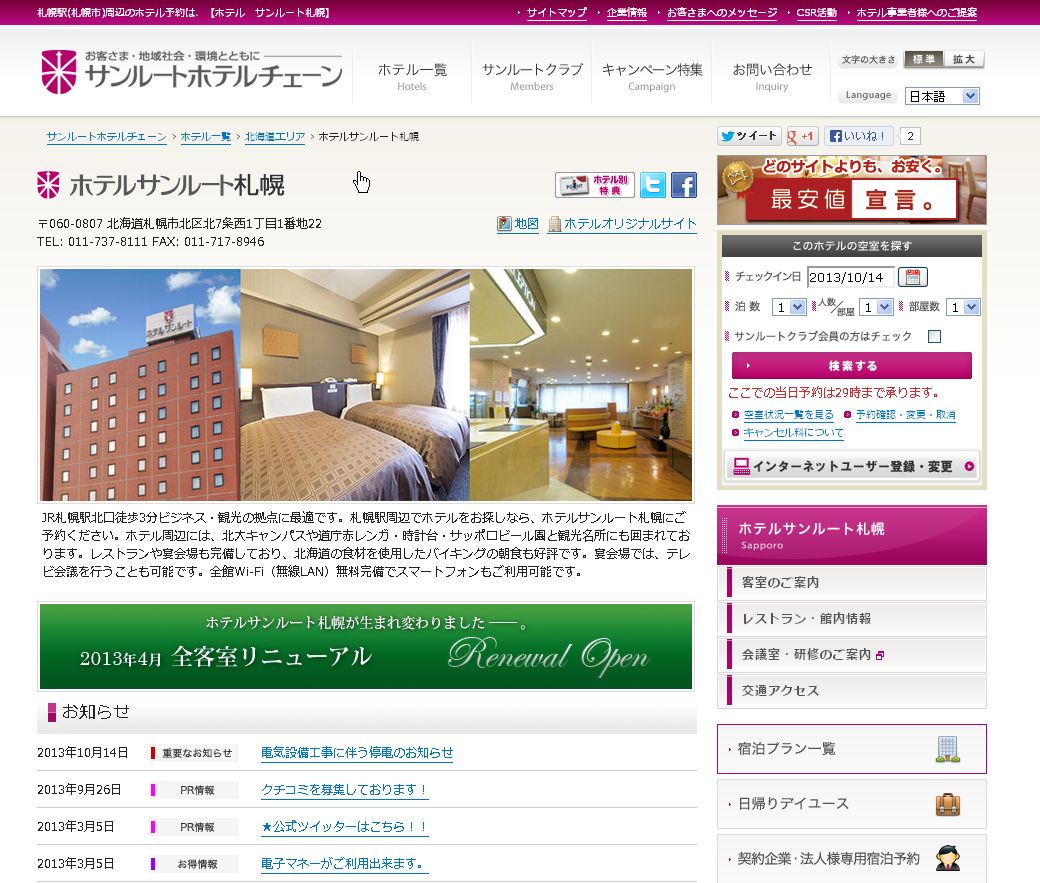The height and width of the screenshot is (883, 1040).
Task: Open クチコミを募集しております！ notice
Action: tap(344, 790)
